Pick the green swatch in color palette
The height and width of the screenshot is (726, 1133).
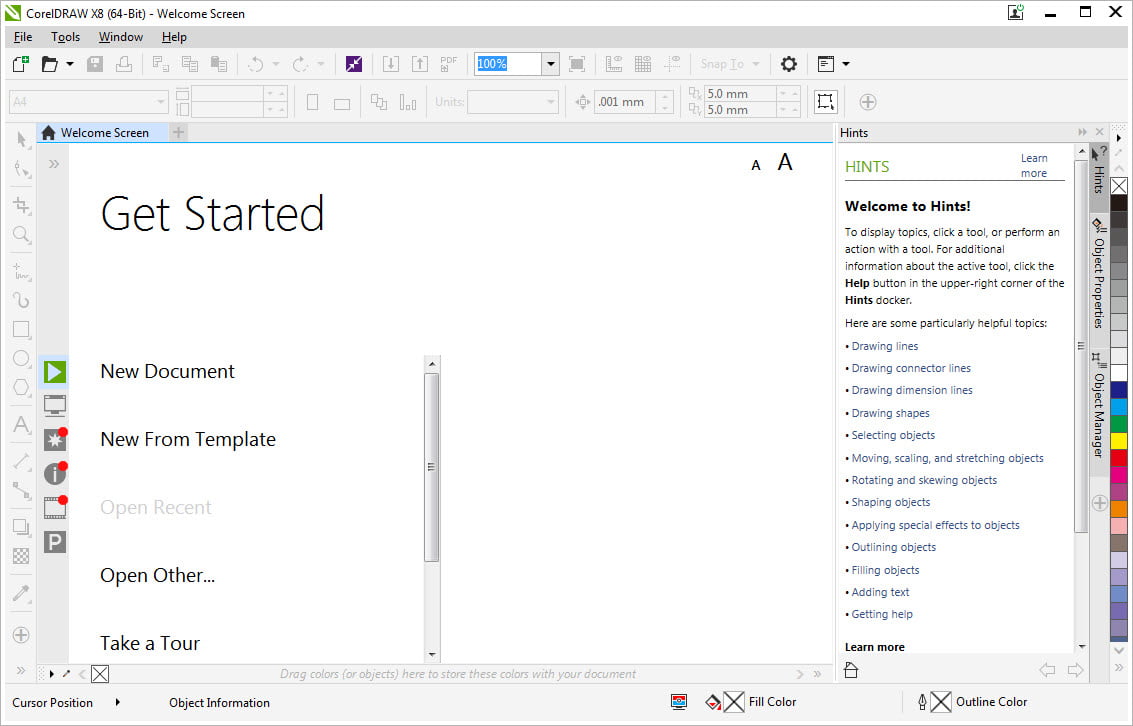pos(1119,423)
